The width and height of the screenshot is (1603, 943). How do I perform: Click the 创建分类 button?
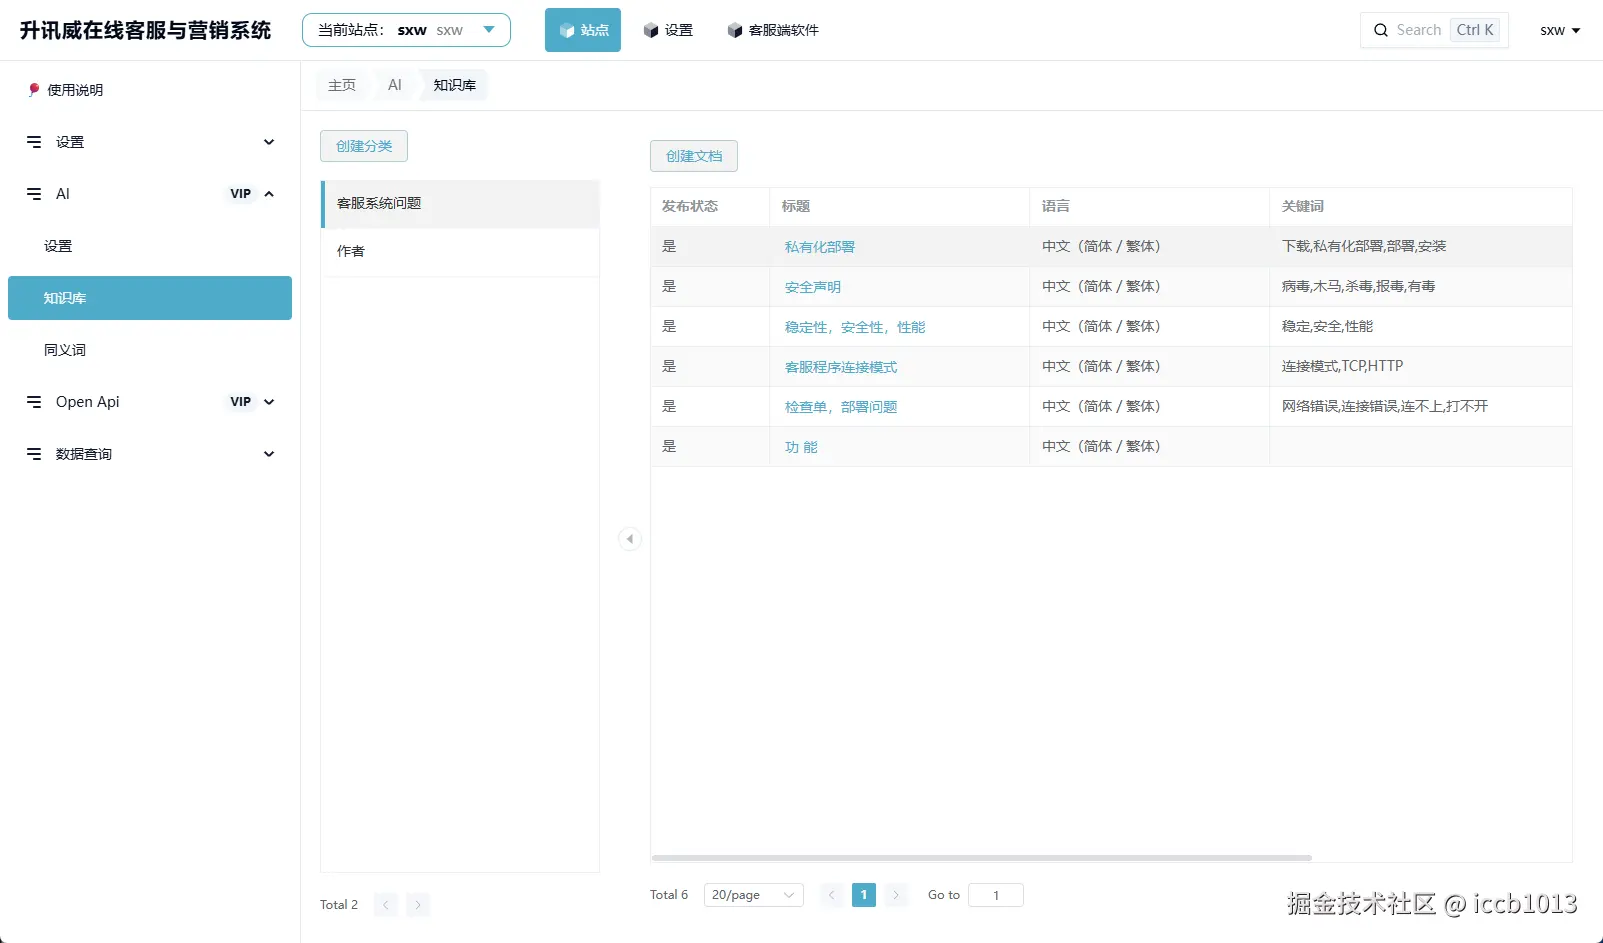[x=364, y=146]
